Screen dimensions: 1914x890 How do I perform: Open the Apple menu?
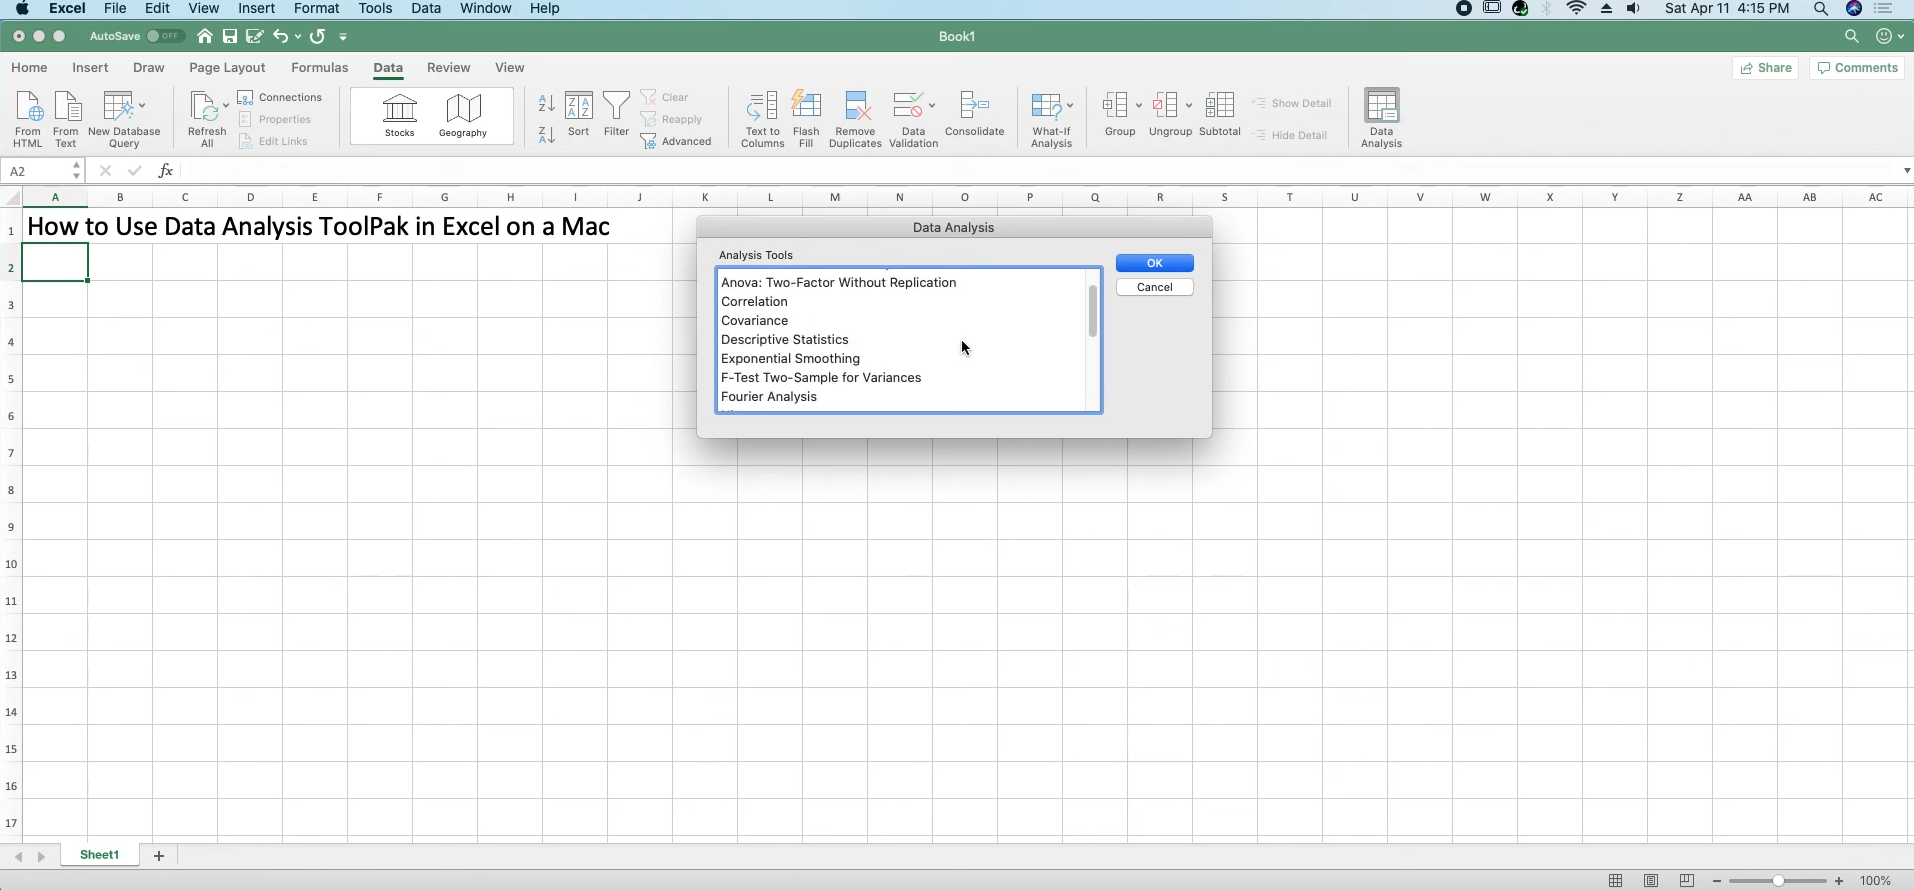(x=22, y=8)
